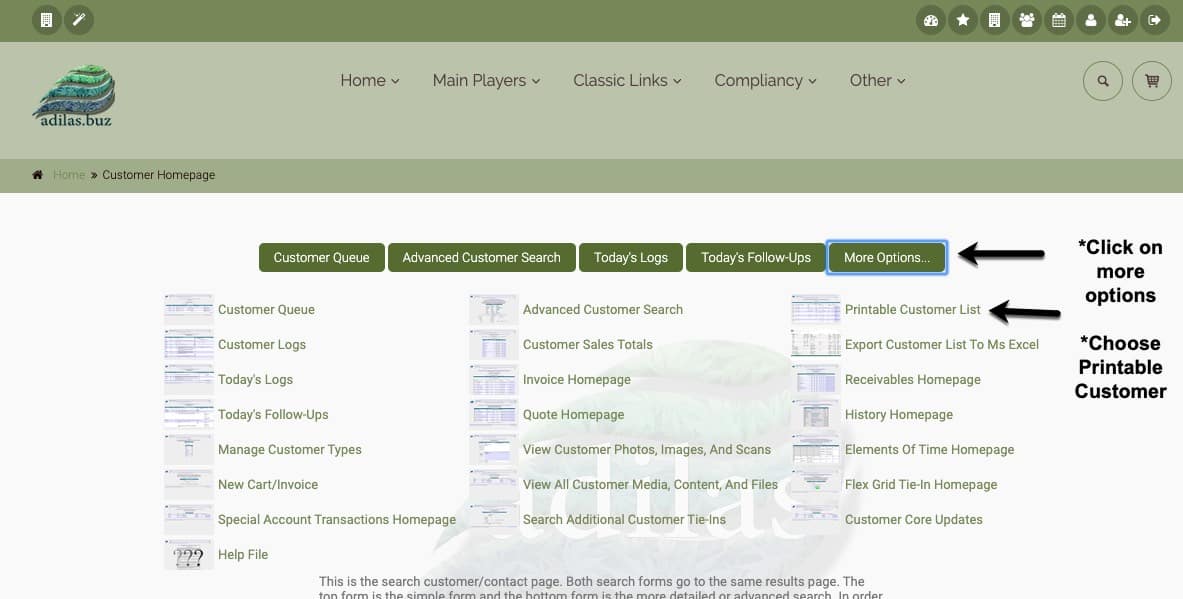Open the Other menu
The image size is (1183, 599).
(x=877, y=81)
